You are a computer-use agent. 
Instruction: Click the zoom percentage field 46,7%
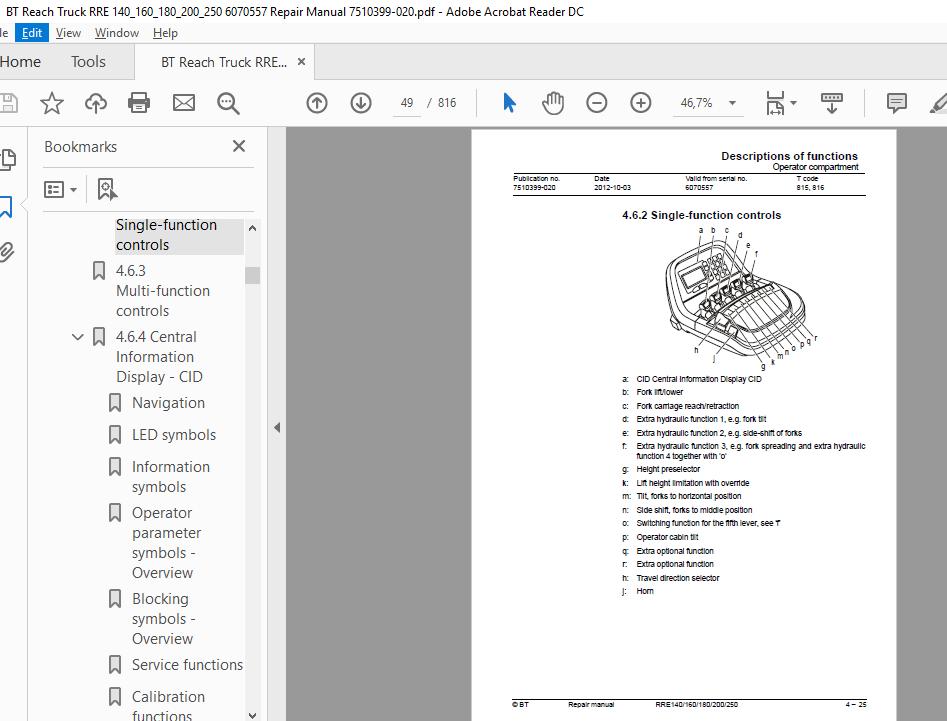tap(696, 103)
